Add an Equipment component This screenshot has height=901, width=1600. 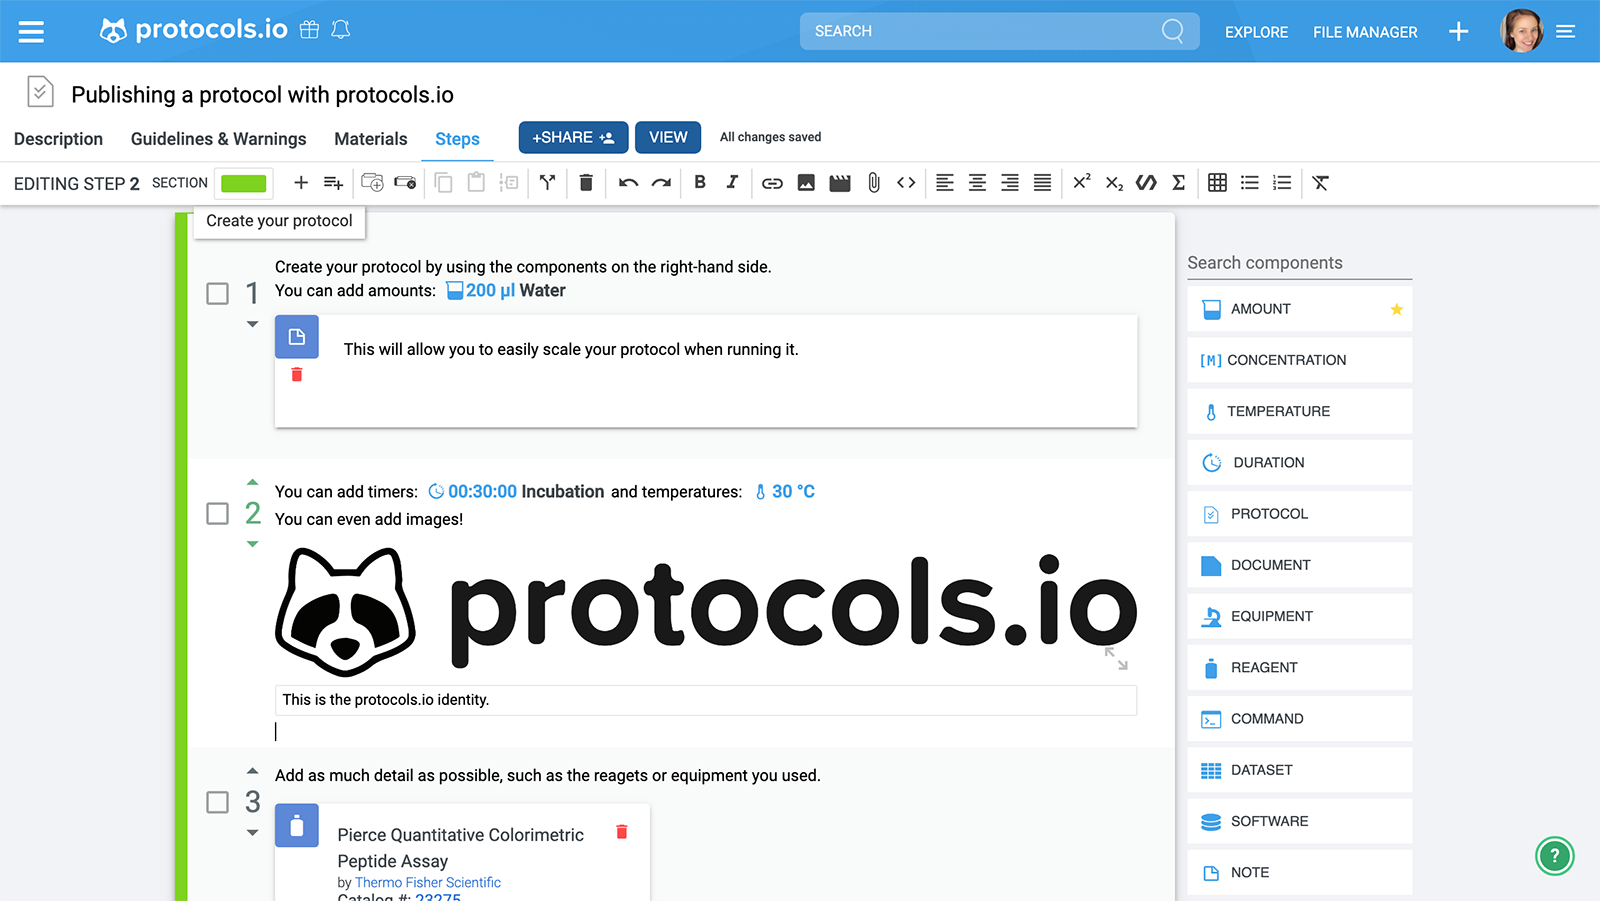(1299, 616)
